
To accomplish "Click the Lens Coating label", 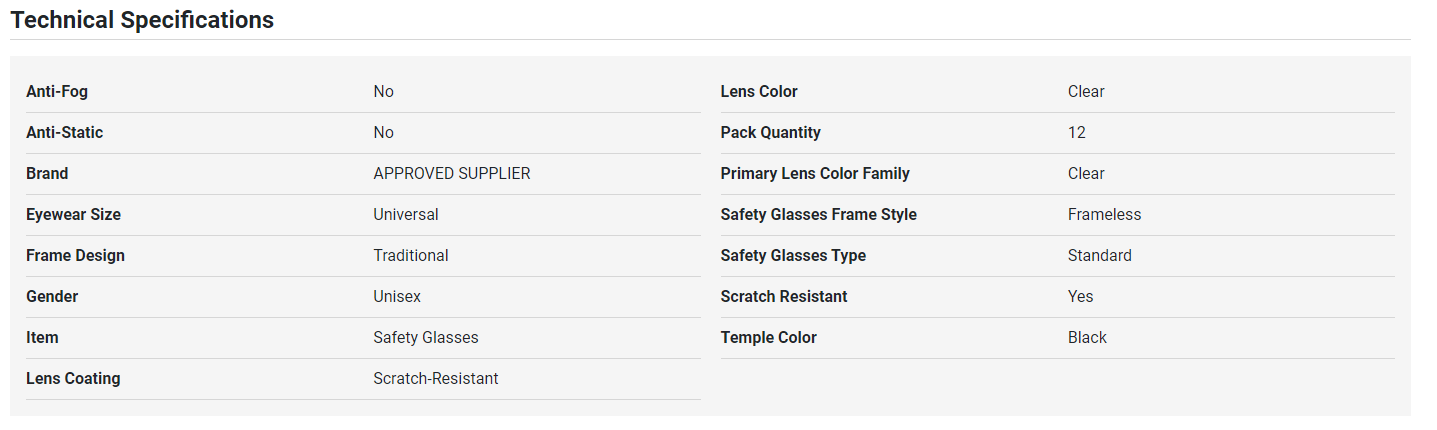I will [x=73, y=378].
